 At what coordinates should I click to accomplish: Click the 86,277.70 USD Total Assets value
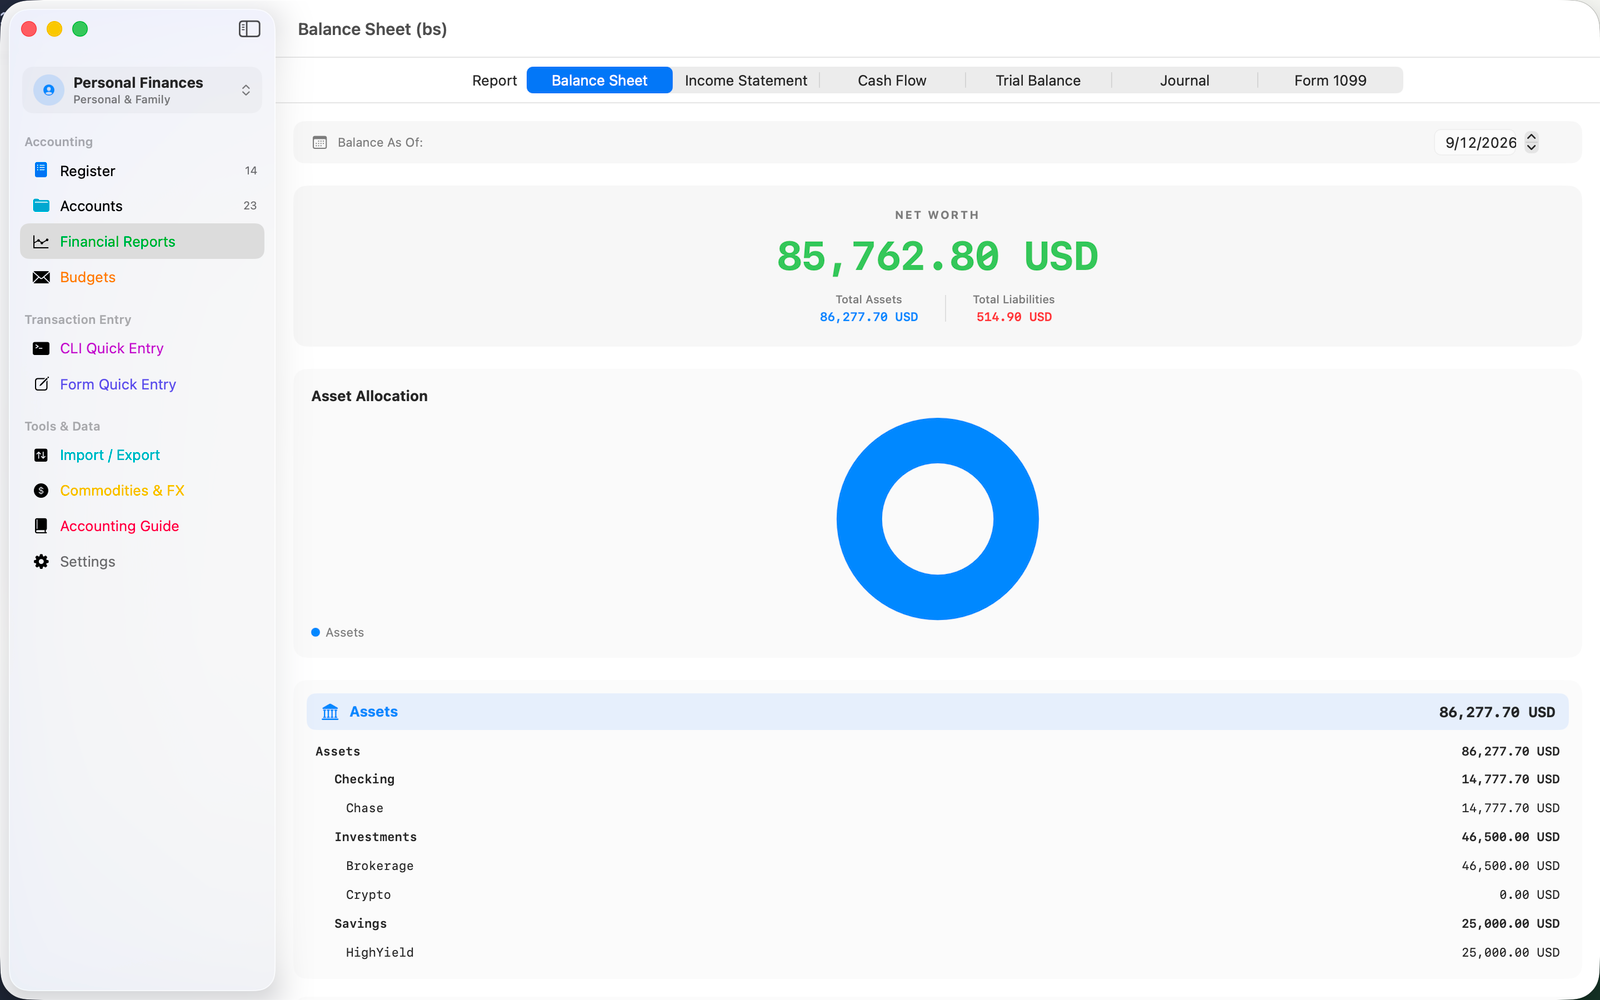(868, 317)
